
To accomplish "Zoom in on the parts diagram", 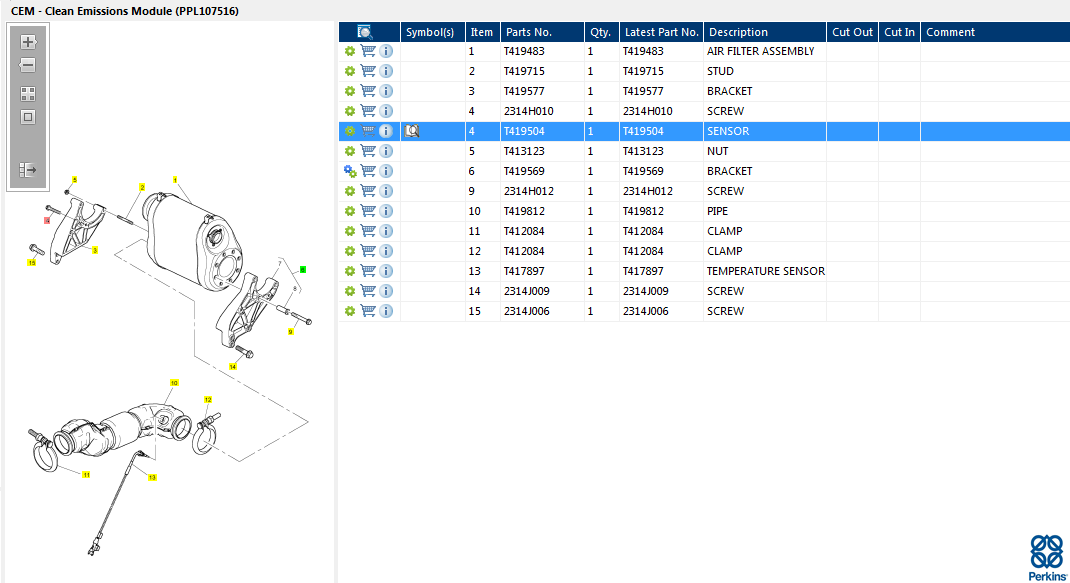I will click(28, 42).
